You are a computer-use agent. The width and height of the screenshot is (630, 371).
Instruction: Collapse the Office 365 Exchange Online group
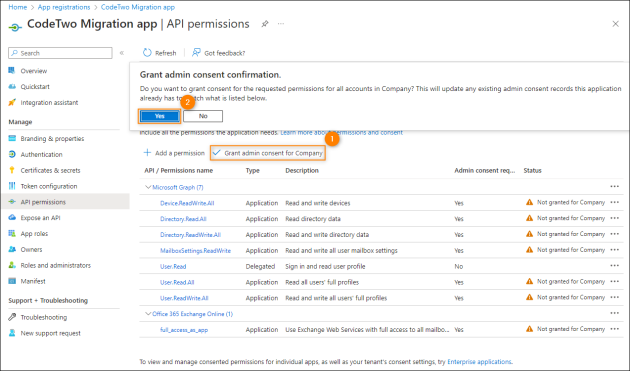(148, 314)
